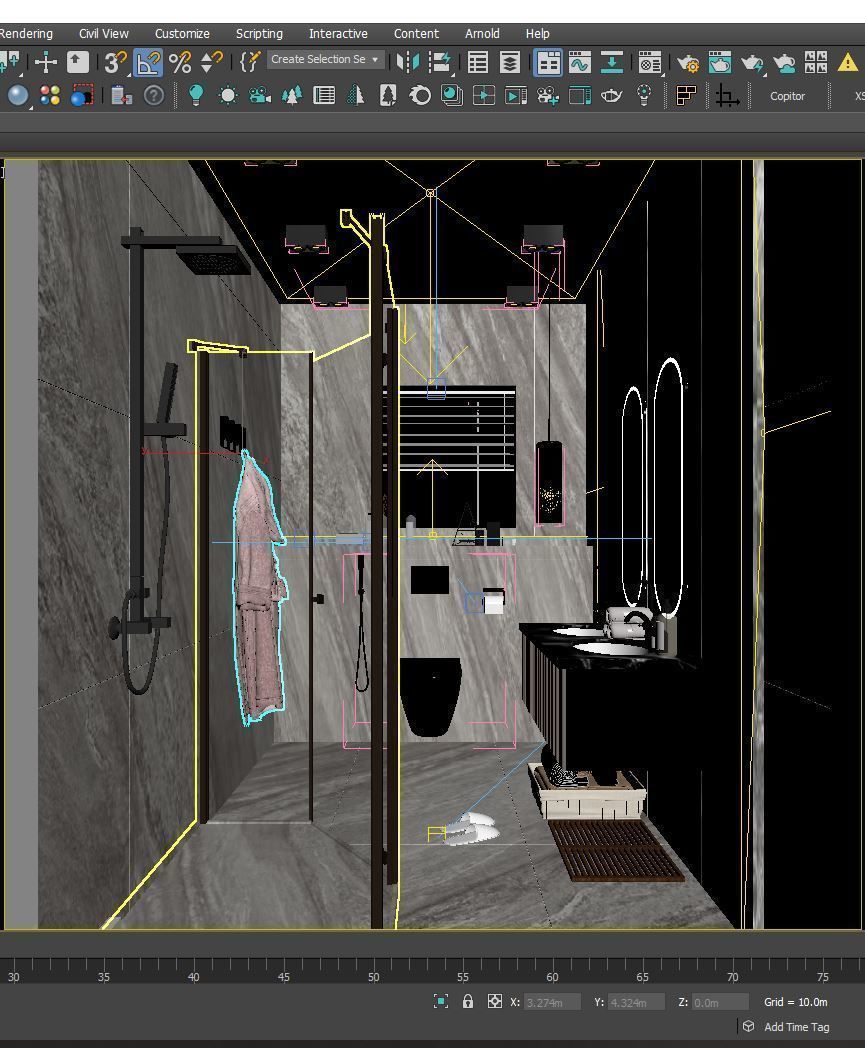This screenshot has height=1048, width=865.
Task: Click the Z coordinate field
Action: pos(720,1003)
